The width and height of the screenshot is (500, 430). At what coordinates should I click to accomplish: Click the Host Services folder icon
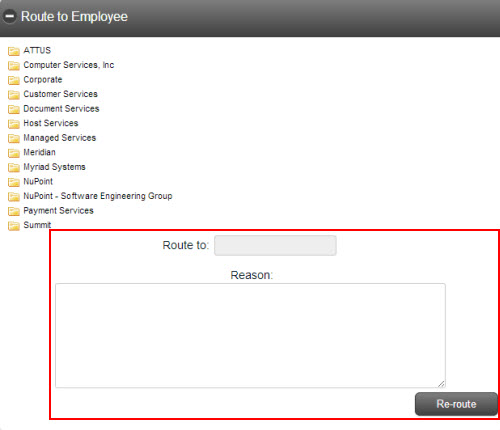[14, 124]
